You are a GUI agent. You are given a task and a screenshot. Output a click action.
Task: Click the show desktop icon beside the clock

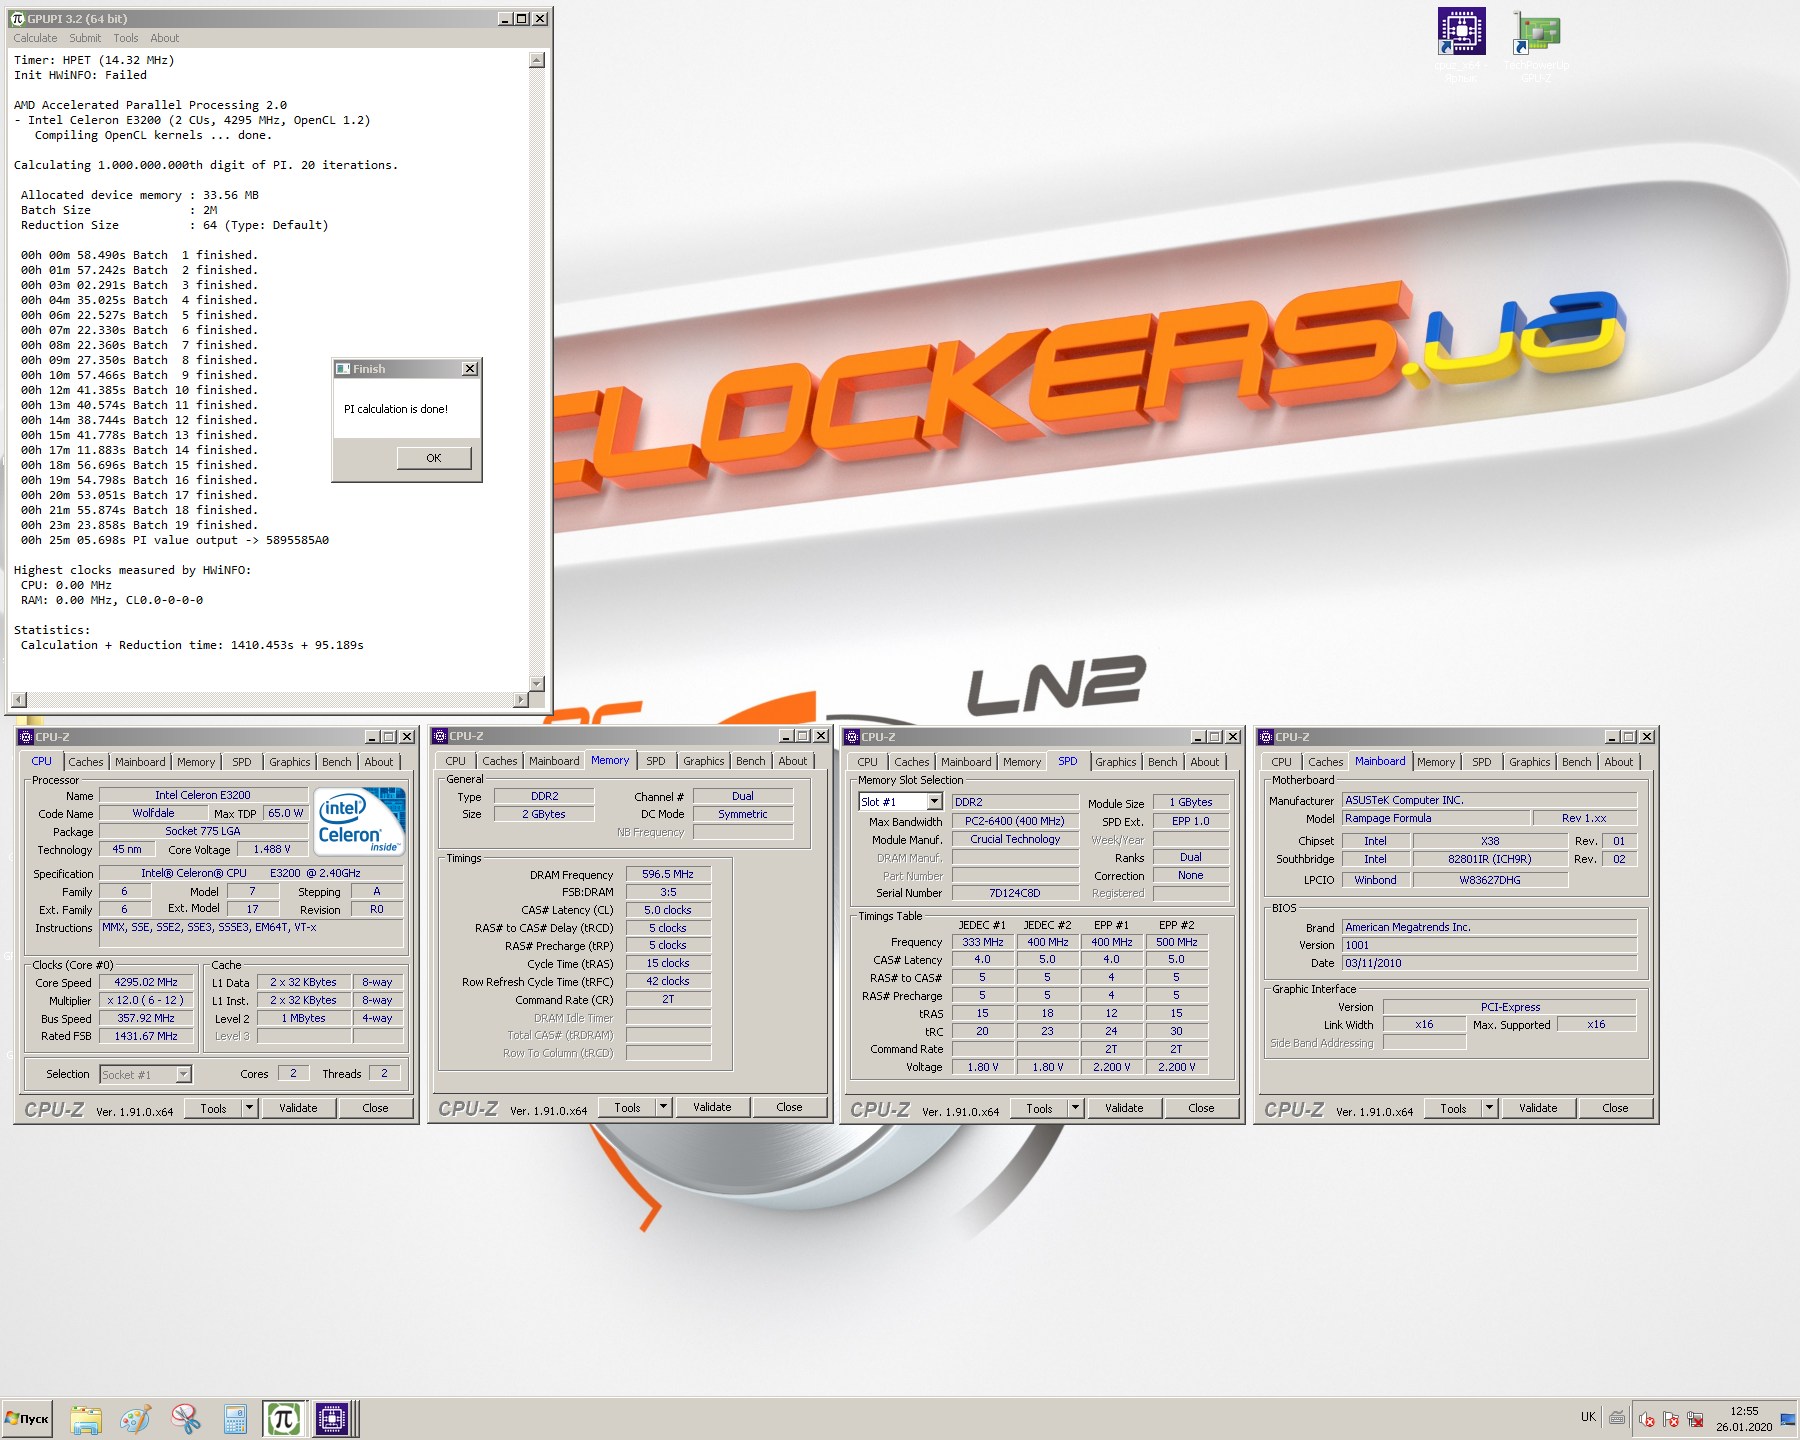tap(1789, 1419)
